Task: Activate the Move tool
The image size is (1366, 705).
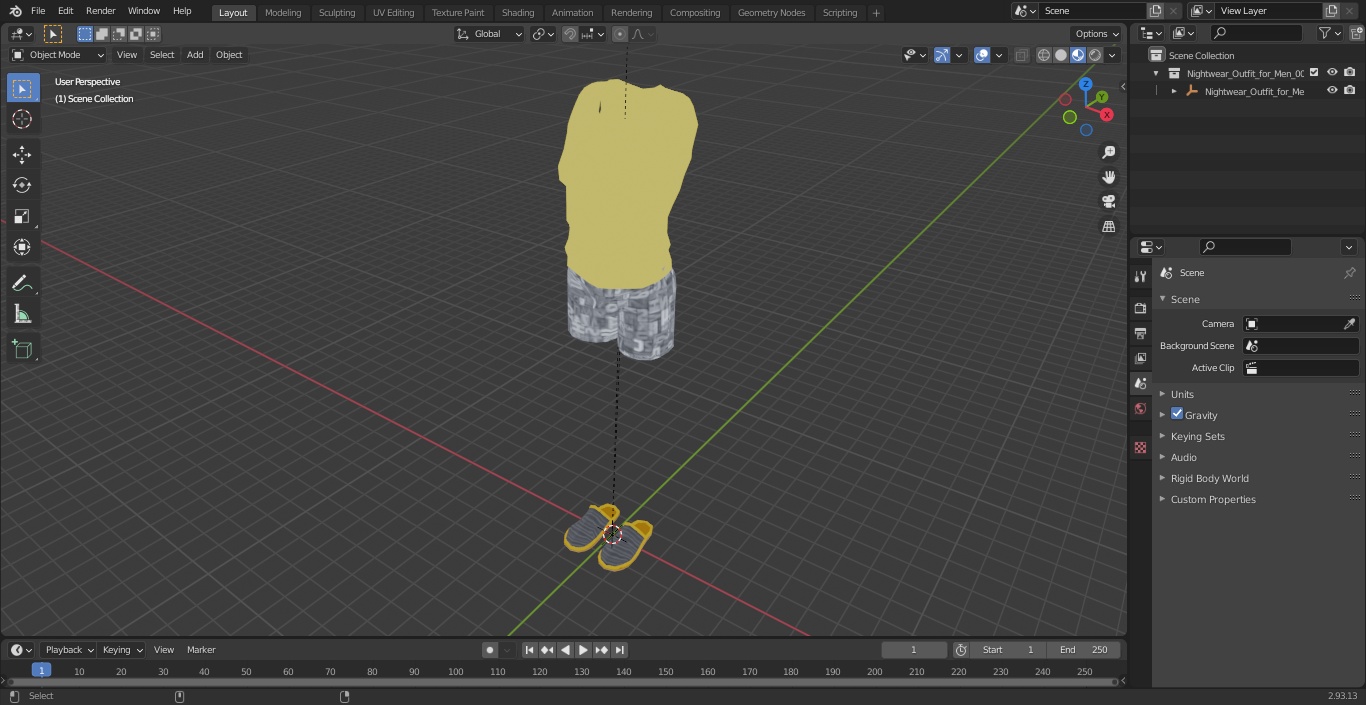Action: click(x=22, y=155)
